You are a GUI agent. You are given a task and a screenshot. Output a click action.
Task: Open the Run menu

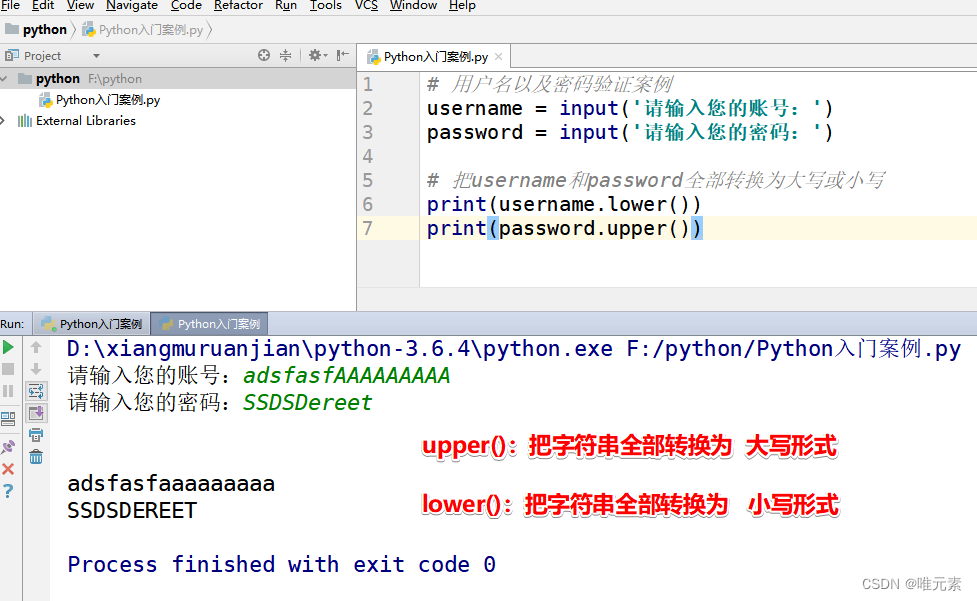tap(286, 6)
